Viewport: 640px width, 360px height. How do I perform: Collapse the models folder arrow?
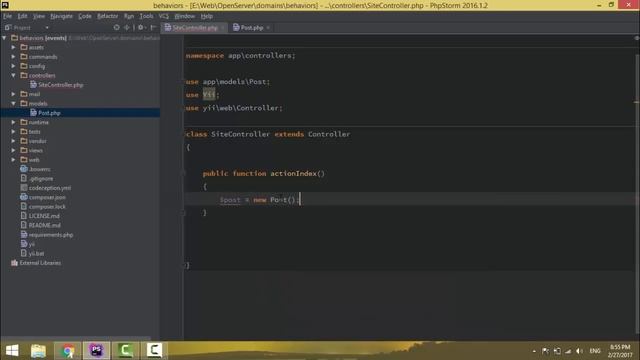point(13,104)
